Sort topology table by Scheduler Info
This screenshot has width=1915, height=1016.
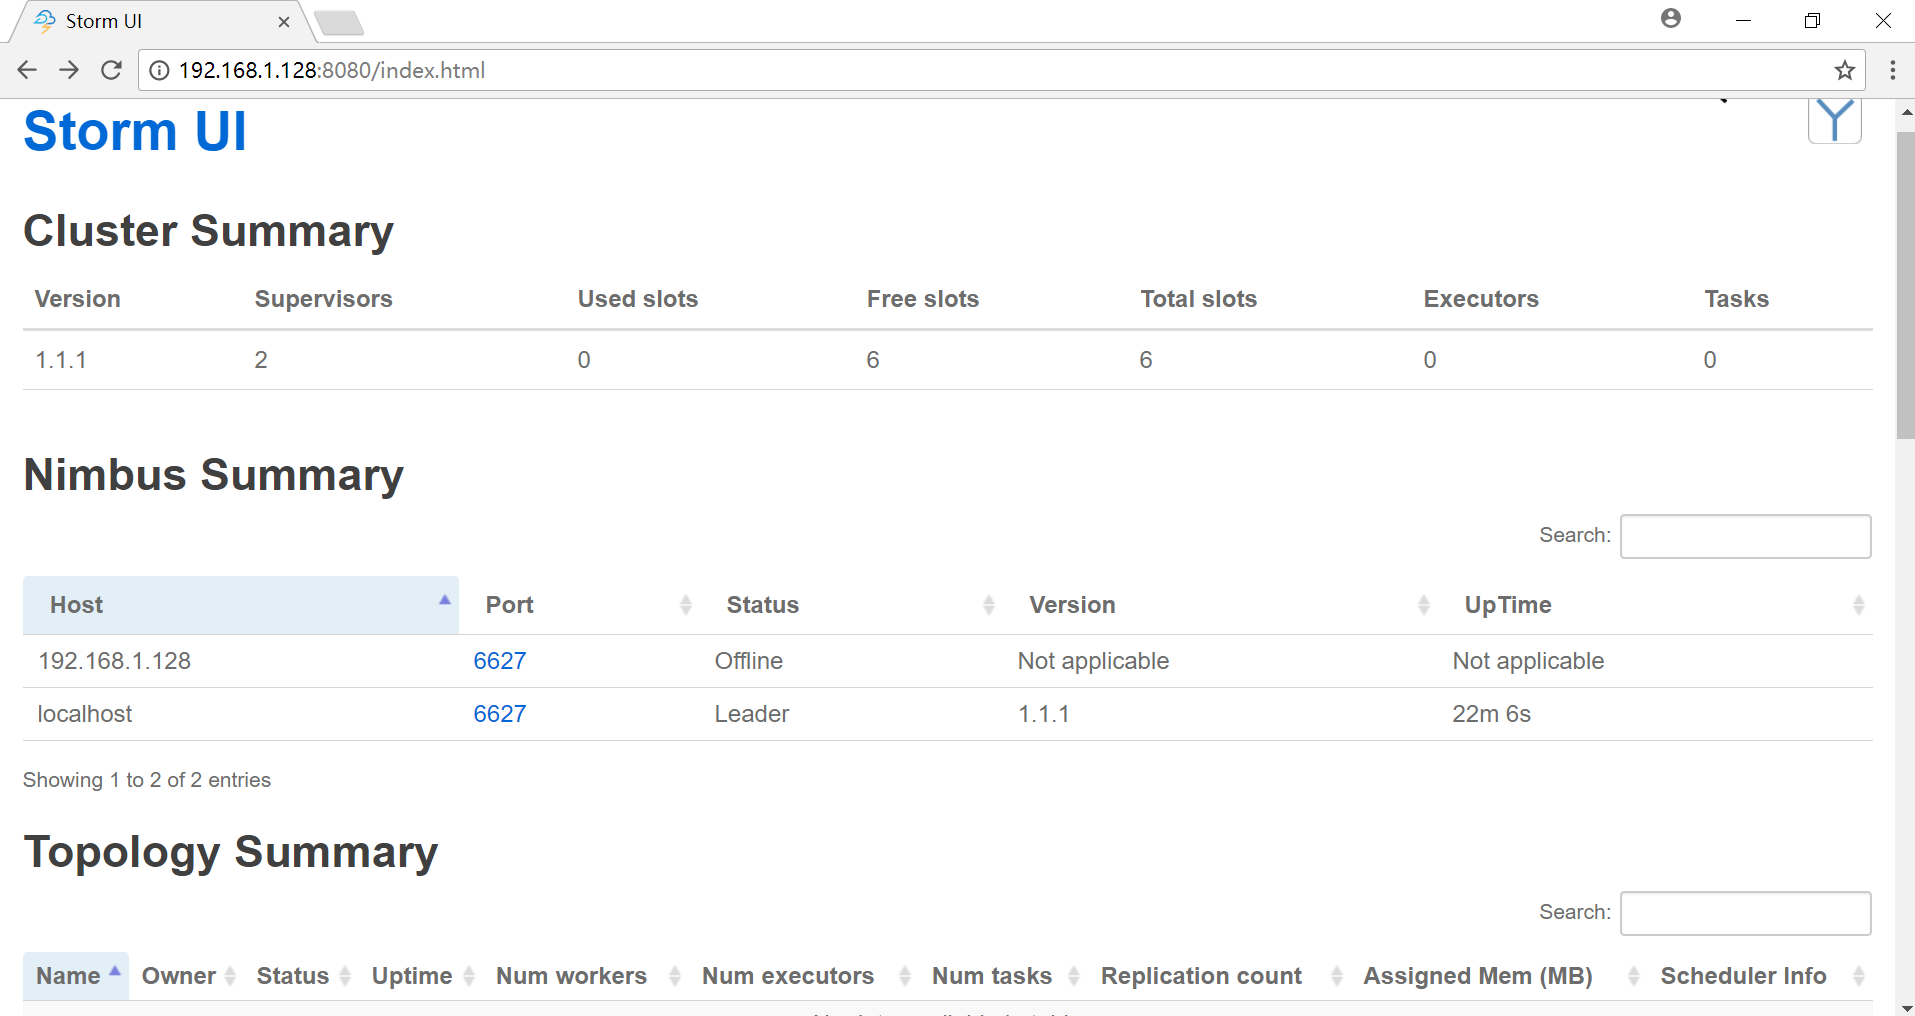click(x=1760, y=976)
